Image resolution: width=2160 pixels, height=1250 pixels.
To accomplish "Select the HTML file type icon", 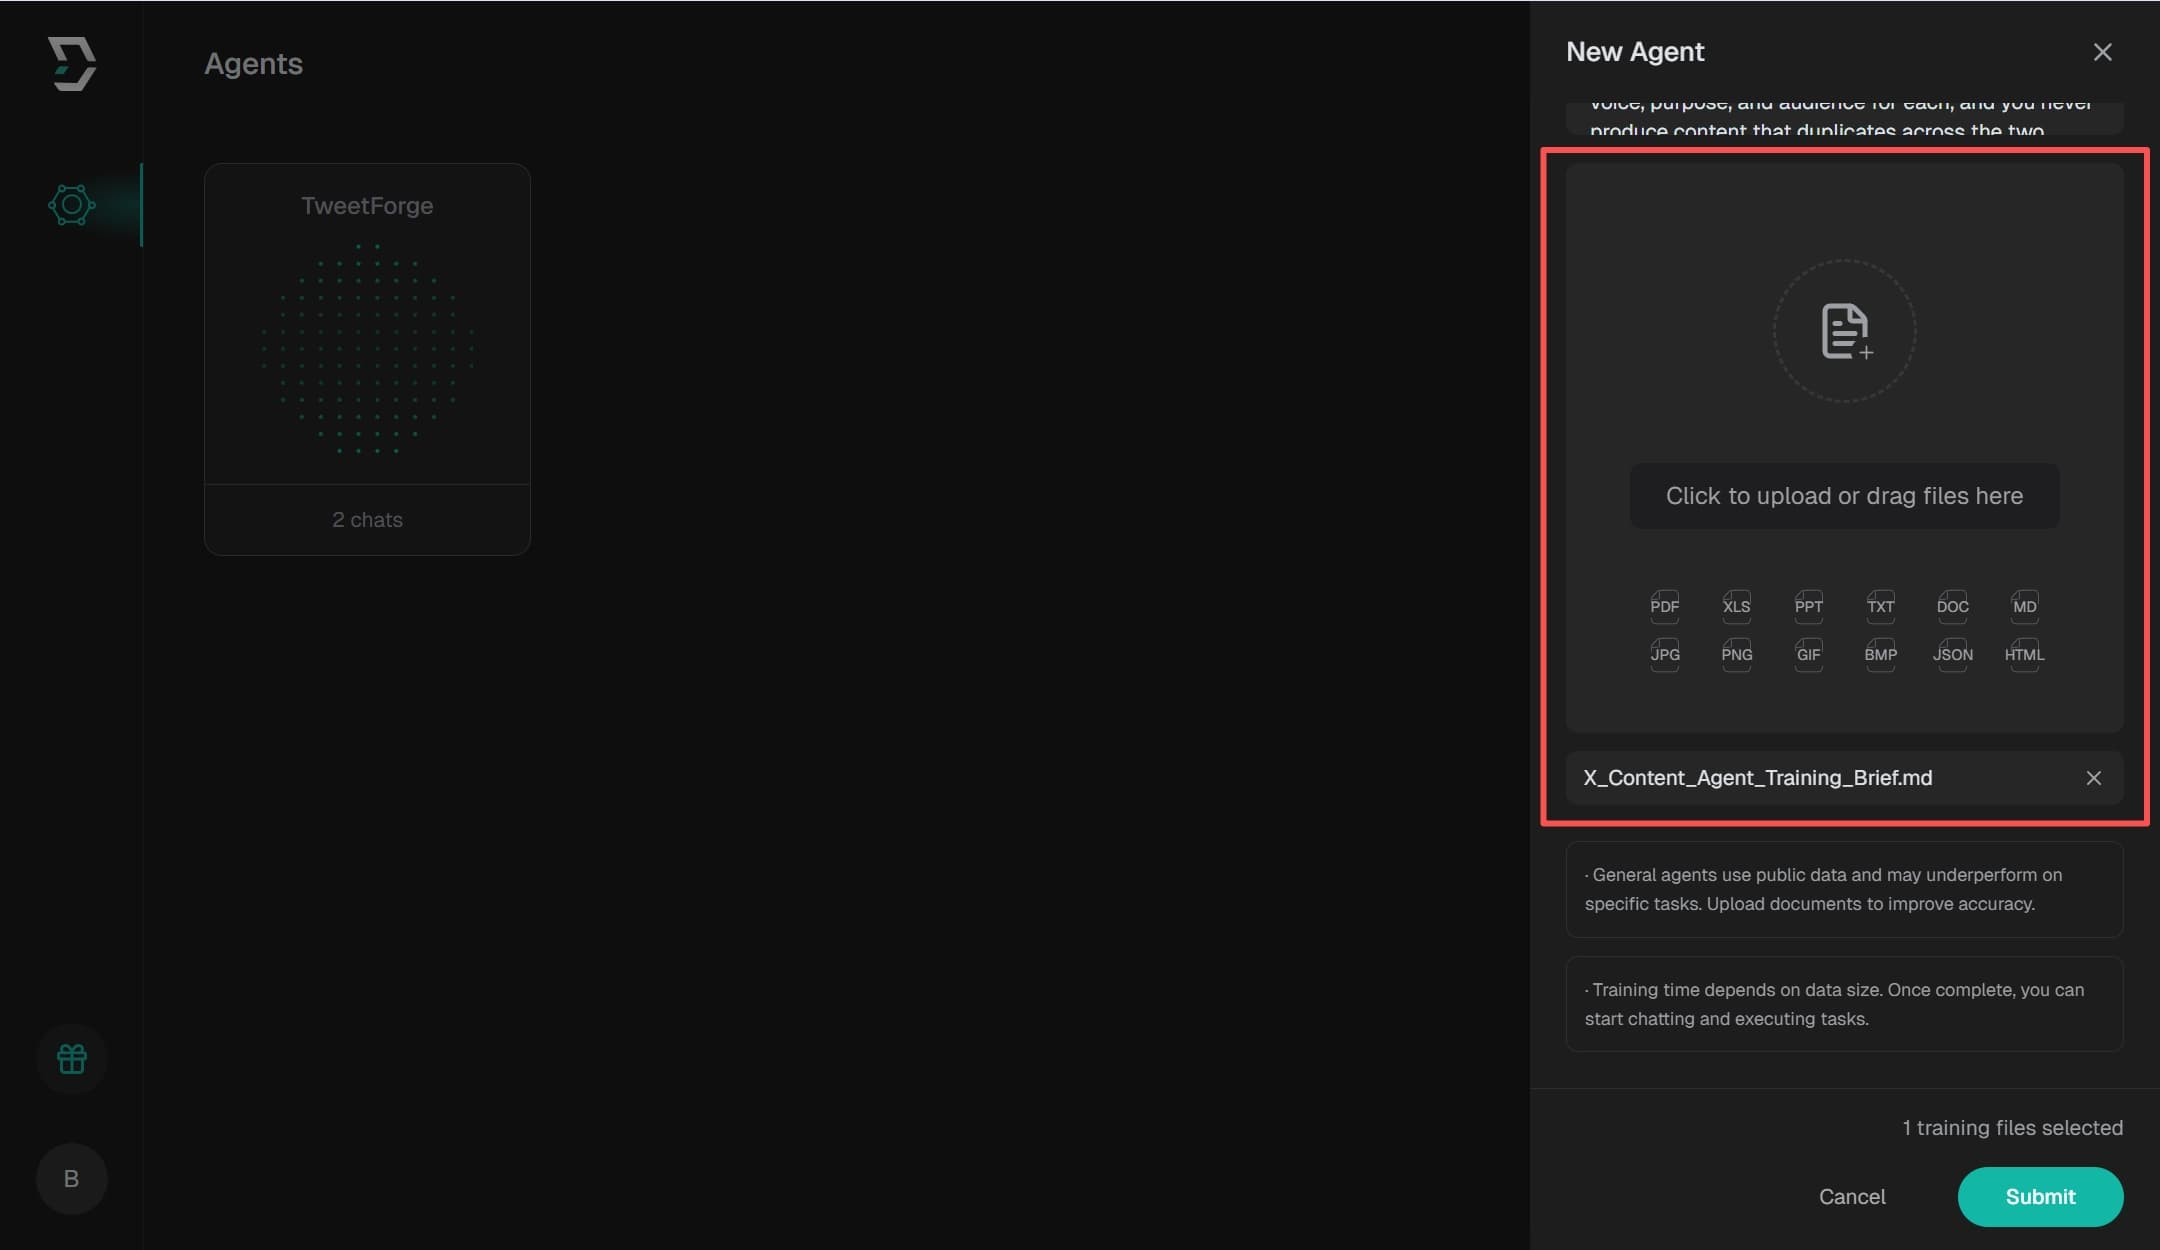I will (2024, 654).
